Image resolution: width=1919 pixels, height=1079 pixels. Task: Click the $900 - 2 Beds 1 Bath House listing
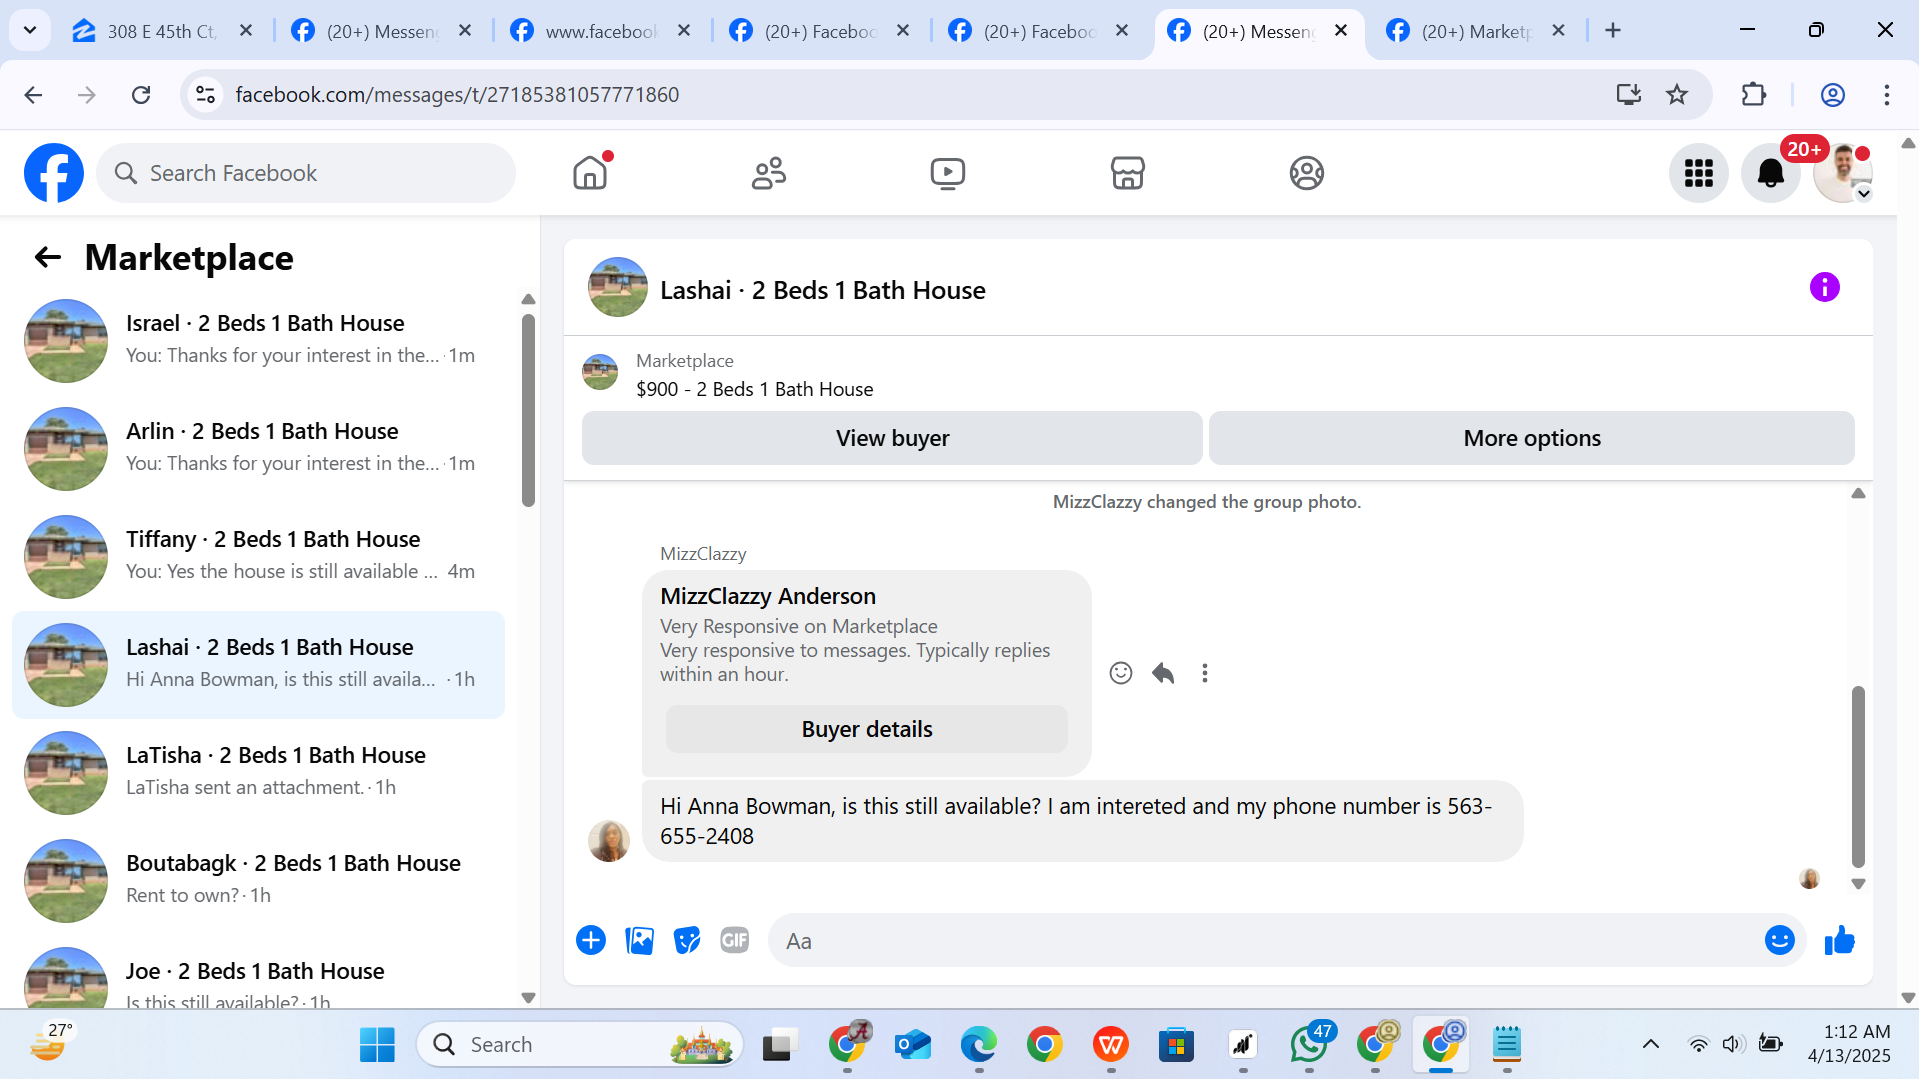pos(754,389)
